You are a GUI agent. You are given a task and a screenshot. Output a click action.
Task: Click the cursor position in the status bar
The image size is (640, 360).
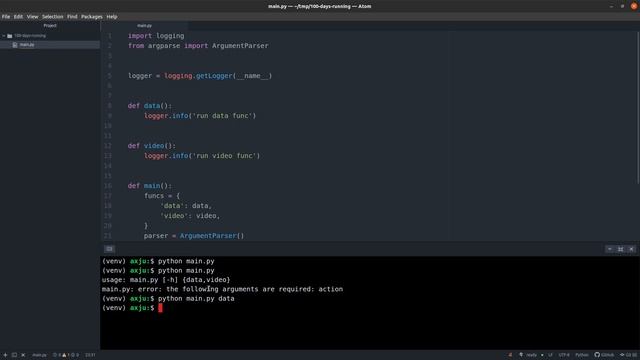point(90,355)
